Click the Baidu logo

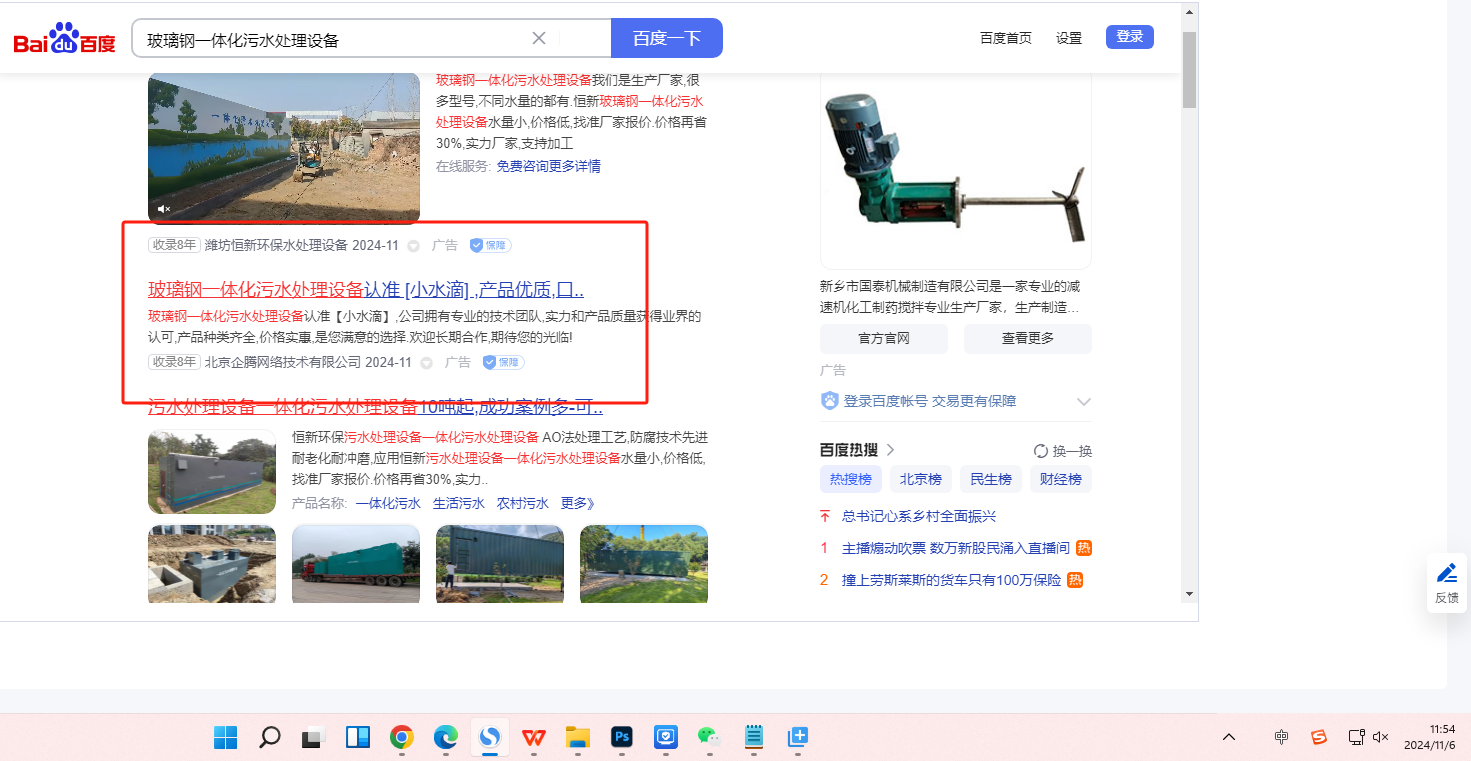64,39
